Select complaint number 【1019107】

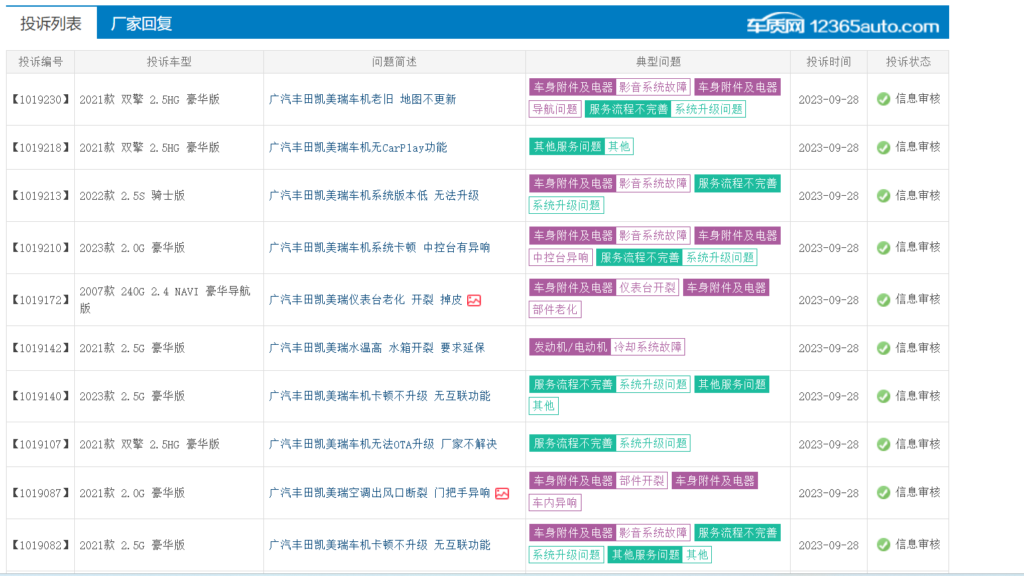point(40,445)
